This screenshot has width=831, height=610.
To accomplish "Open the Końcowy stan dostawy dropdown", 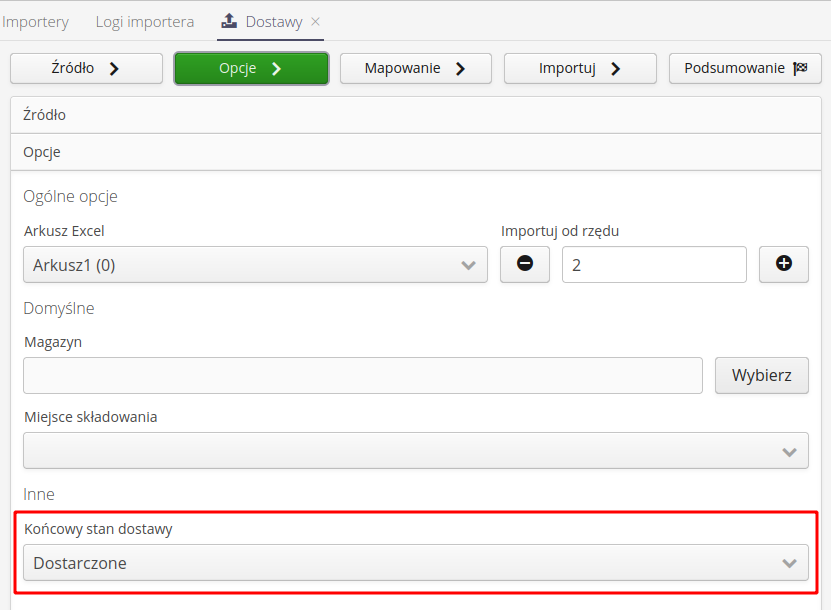I will pos(415,563).
